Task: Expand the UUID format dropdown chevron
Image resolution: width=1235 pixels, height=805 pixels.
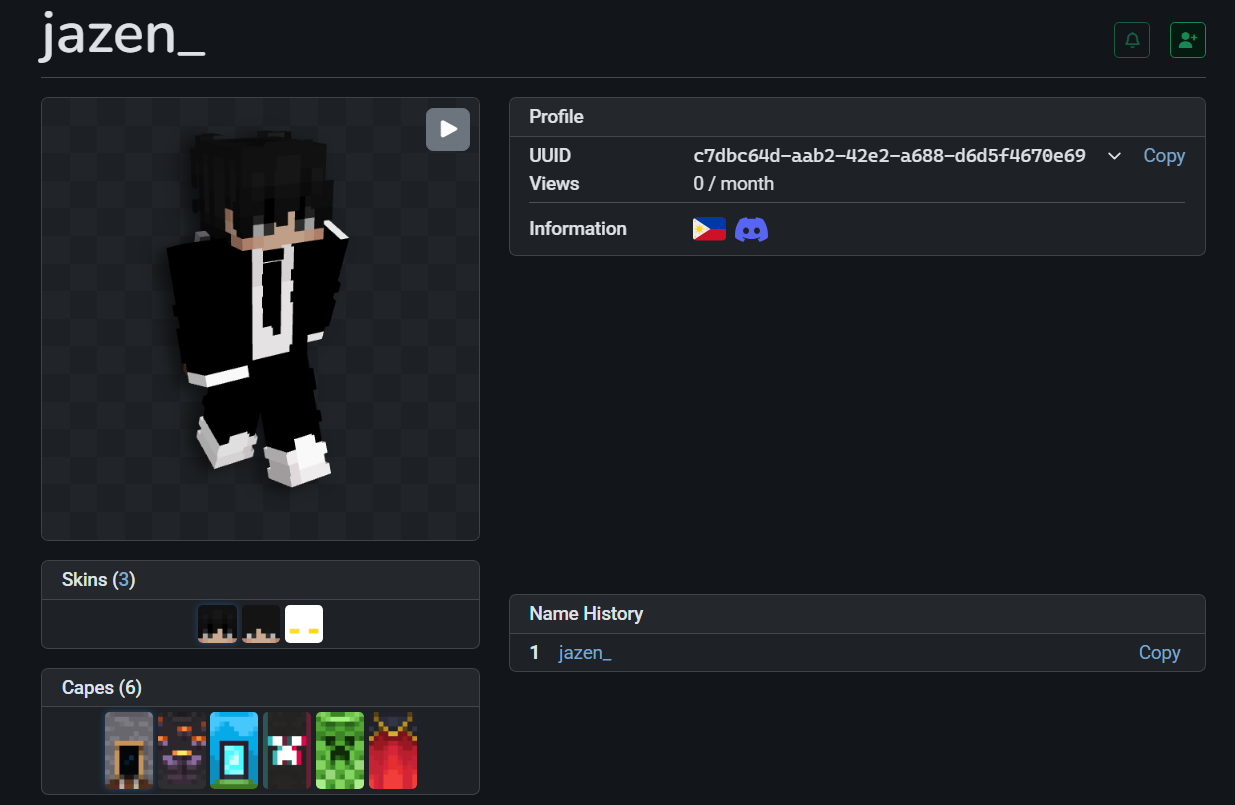Action: coord(1115,156)
